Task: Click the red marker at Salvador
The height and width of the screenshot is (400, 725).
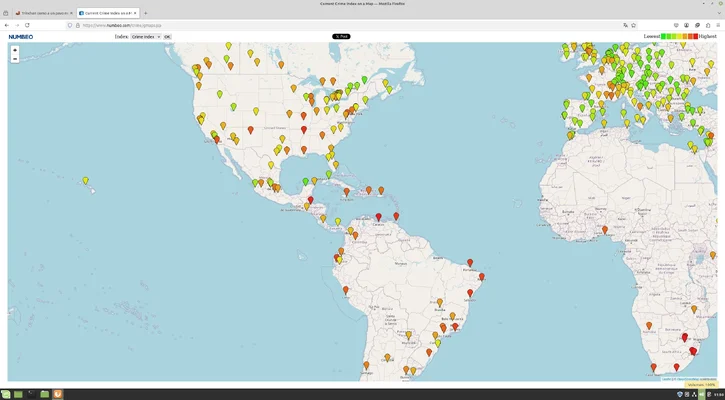Action: coord(470,293)
